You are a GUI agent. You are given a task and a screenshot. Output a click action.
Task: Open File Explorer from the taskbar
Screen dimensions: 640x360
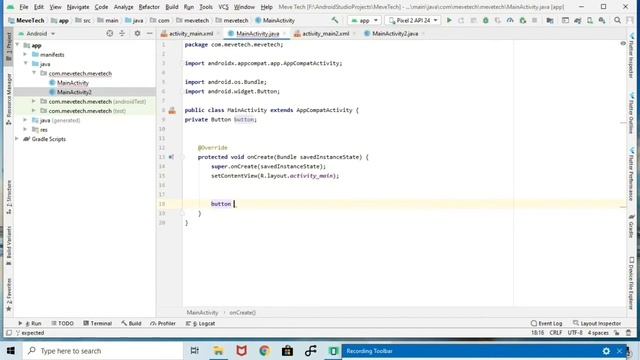(x=218, y=351)
